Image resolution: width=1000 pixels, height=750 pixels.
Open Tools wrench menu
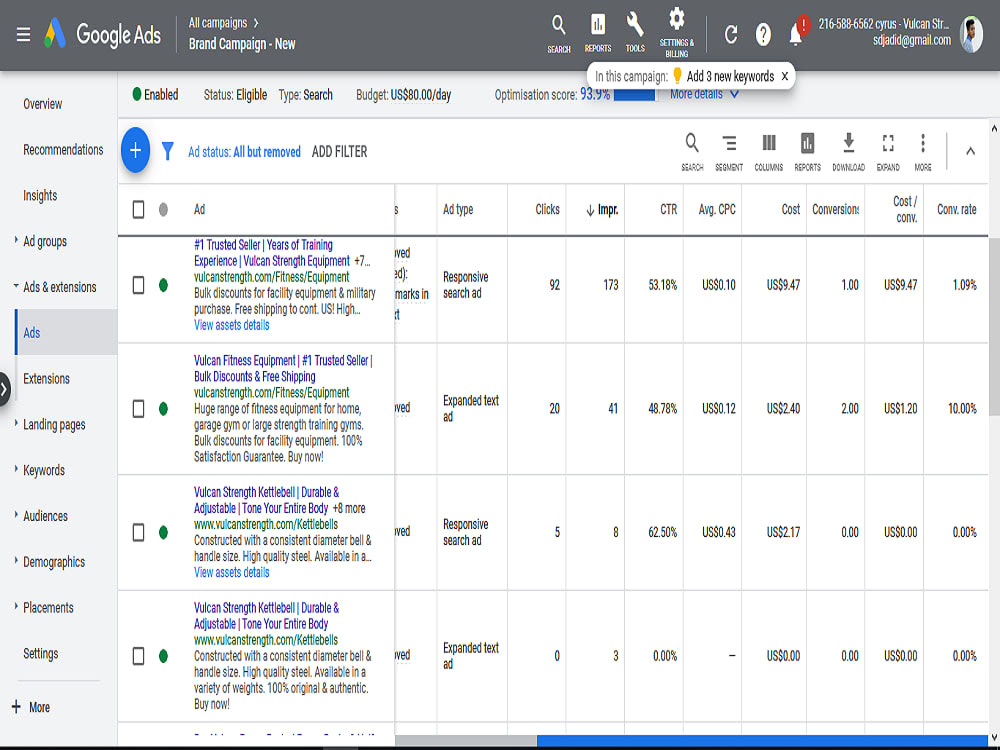635,34
